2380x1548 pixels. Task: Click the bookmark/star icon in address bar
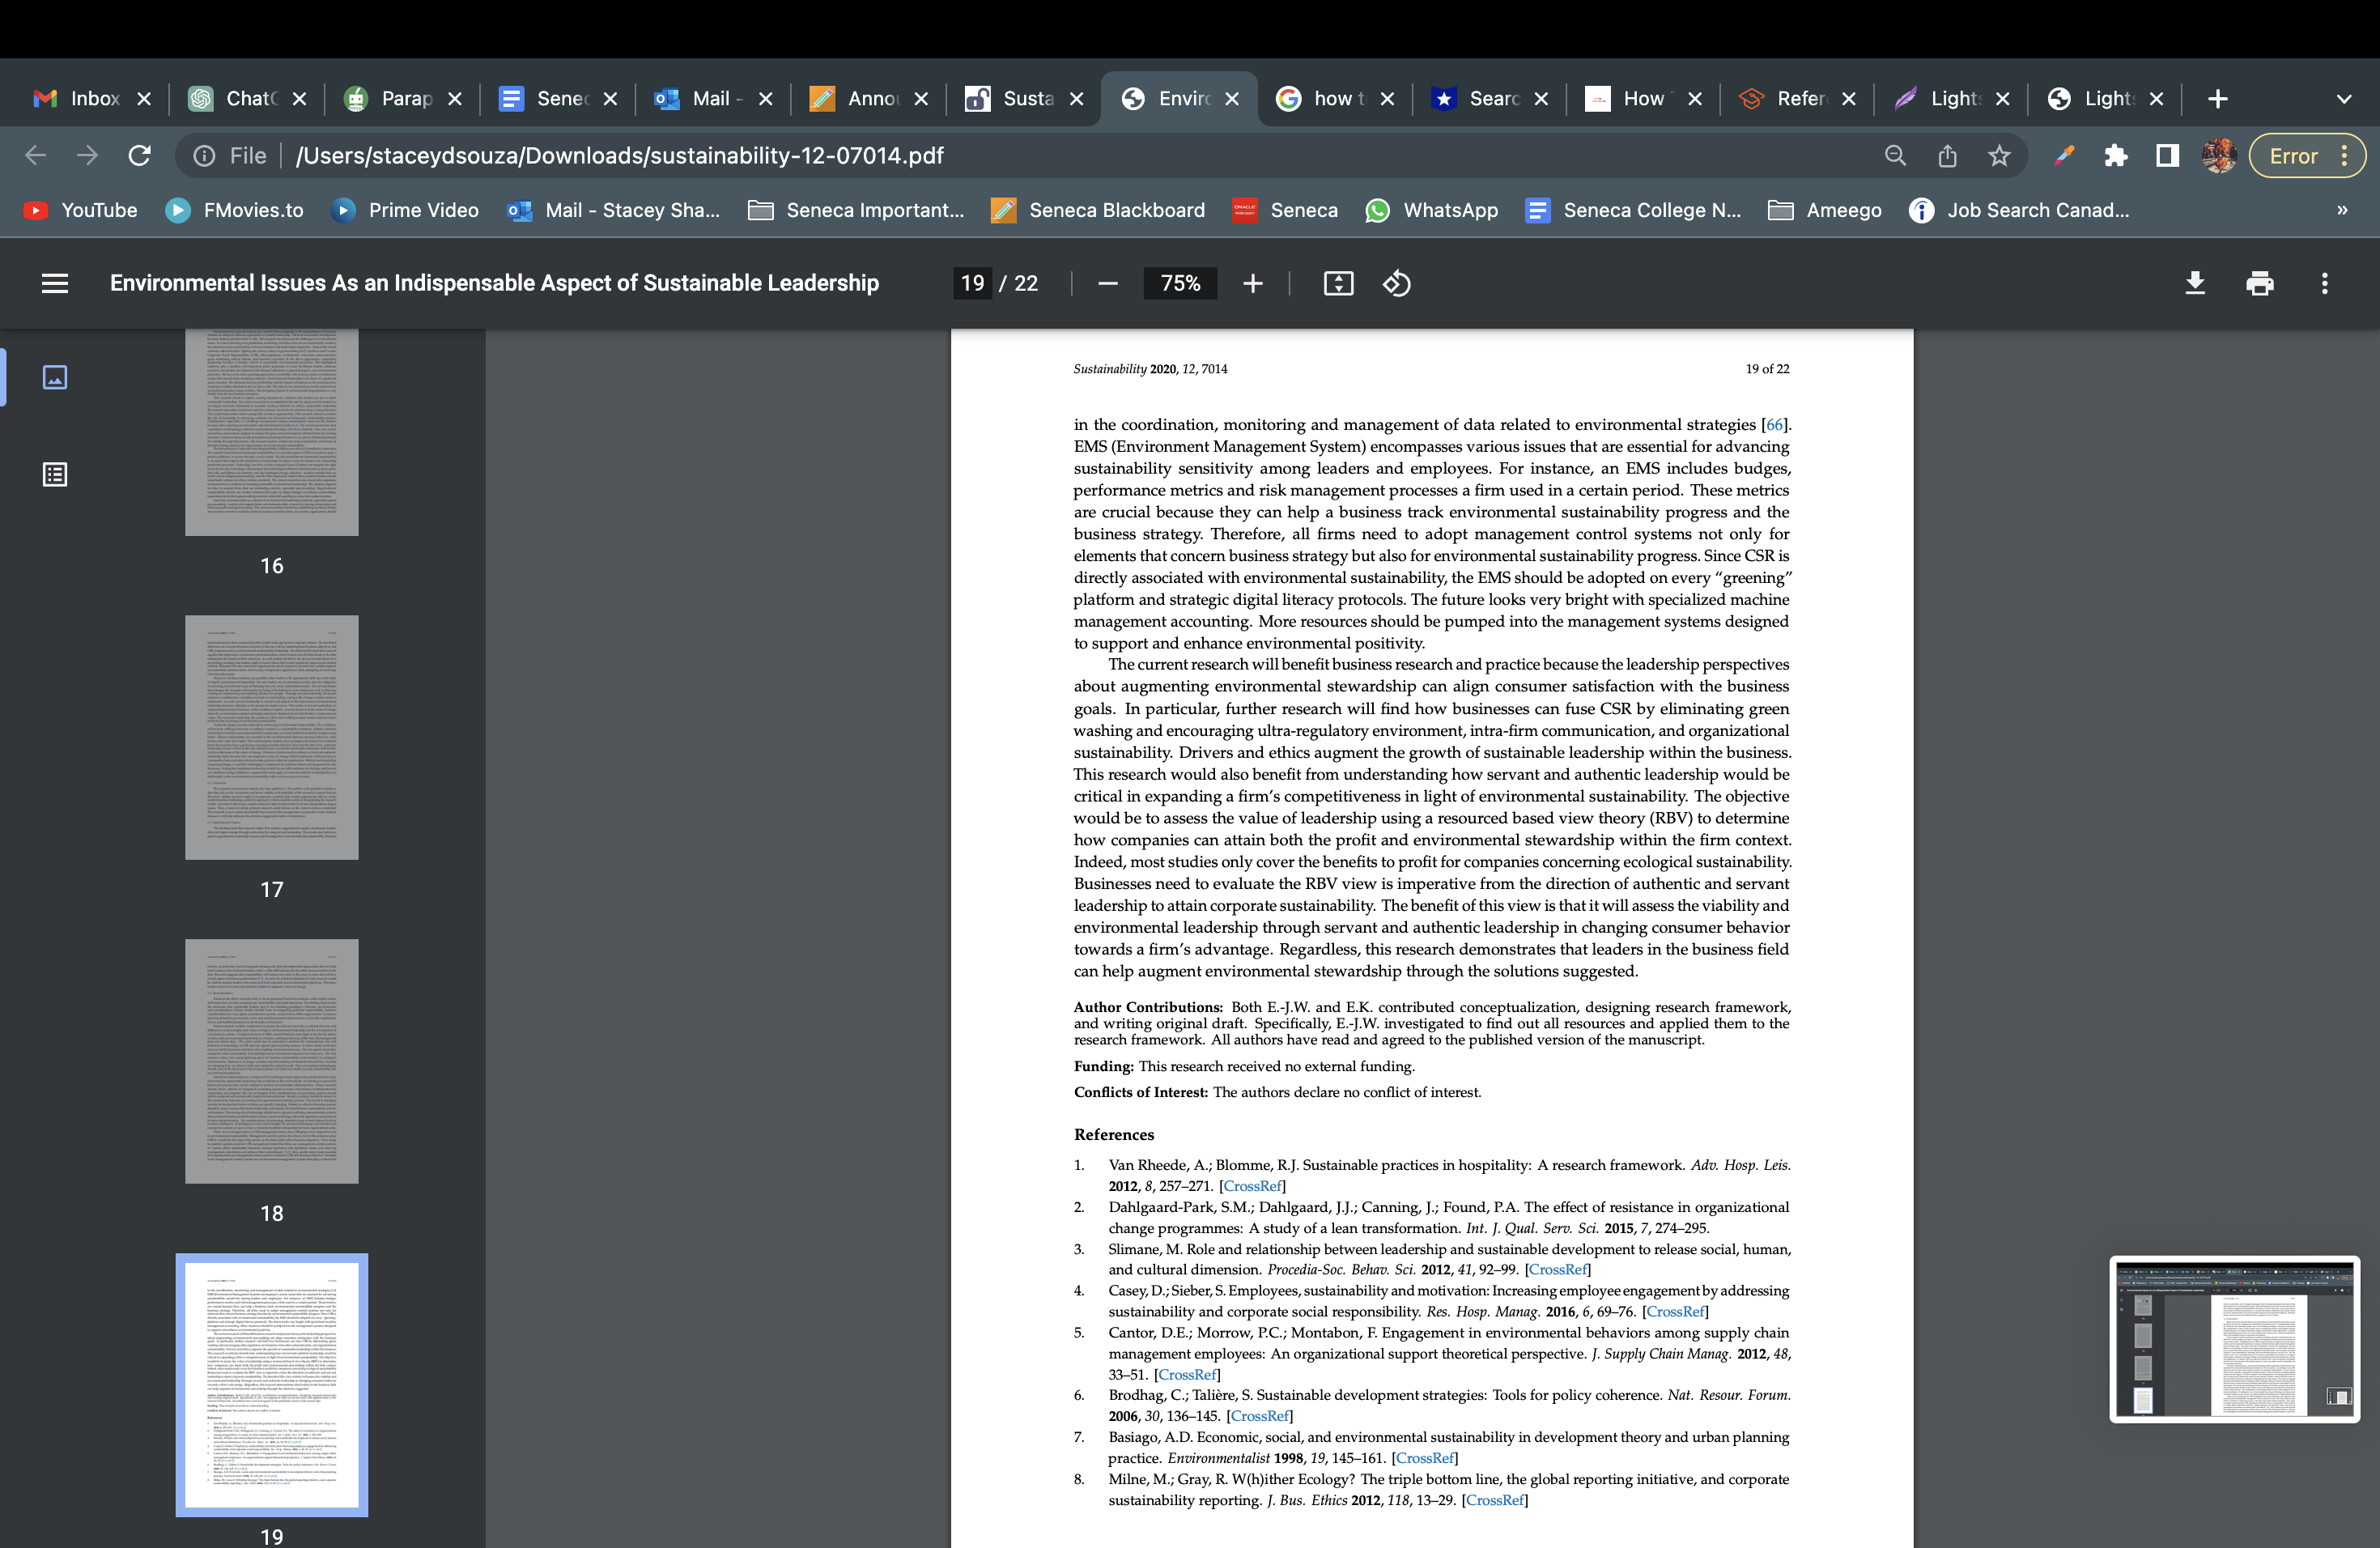click(1999, 156)
